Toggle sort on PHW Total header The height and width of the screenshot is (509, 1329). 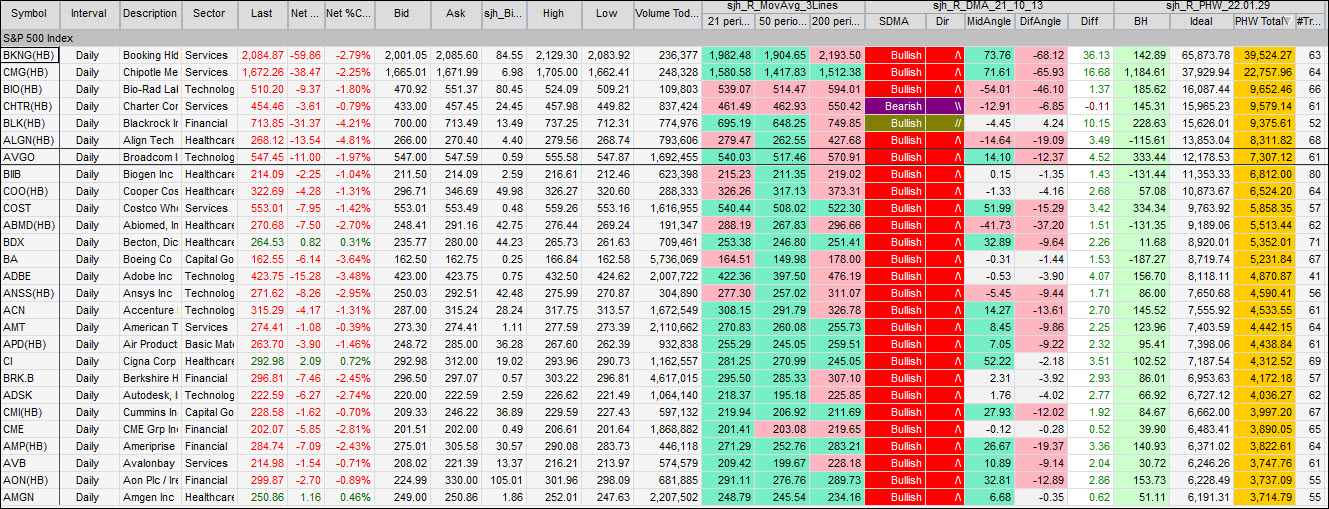click(x=1263, y=20)
